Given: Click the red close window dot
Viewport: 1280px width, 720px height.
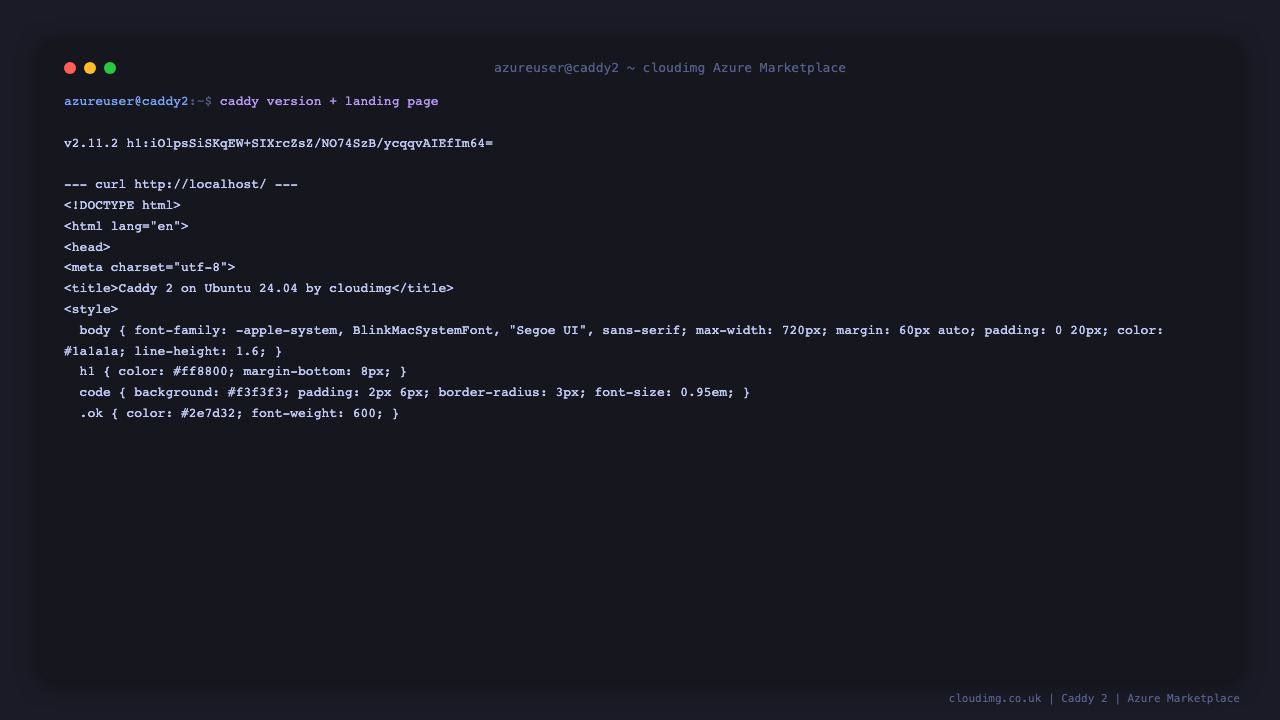Looking at the screenshot, I should (70, 68).
